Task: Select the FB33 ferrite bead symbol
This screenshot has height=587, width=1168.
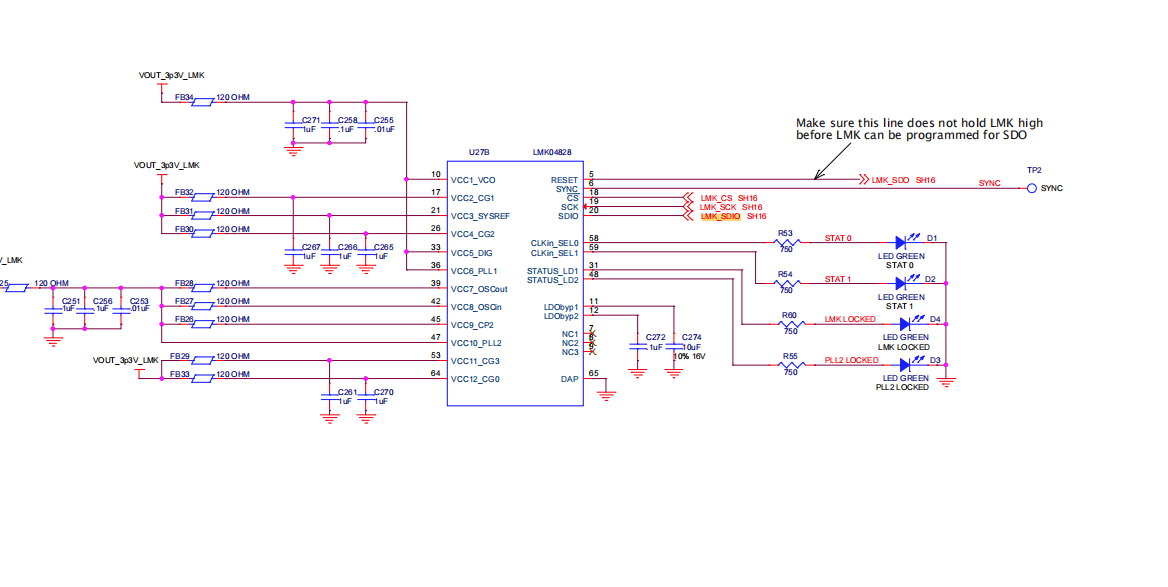Action: point(202,378)
